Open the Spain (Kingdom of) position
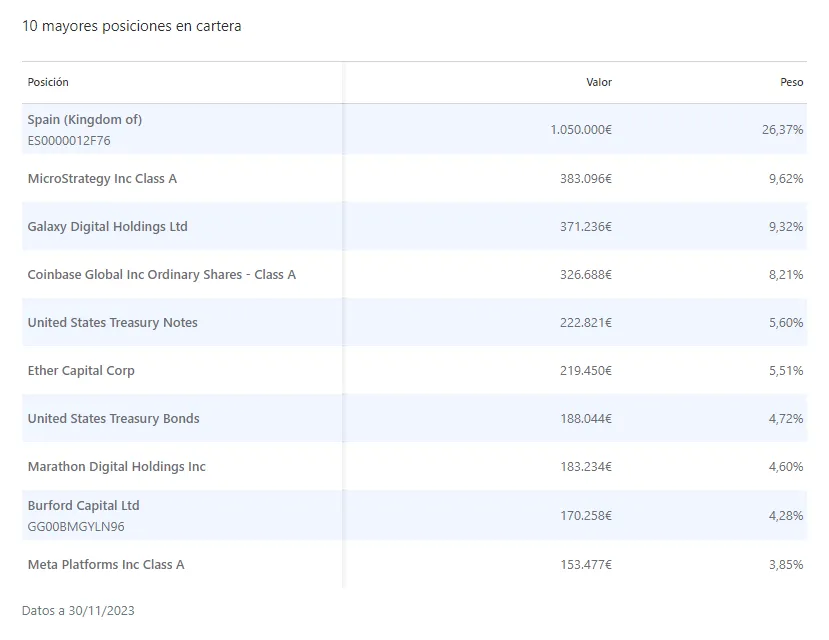The image size is (829, 640). [x=85, y=120]
